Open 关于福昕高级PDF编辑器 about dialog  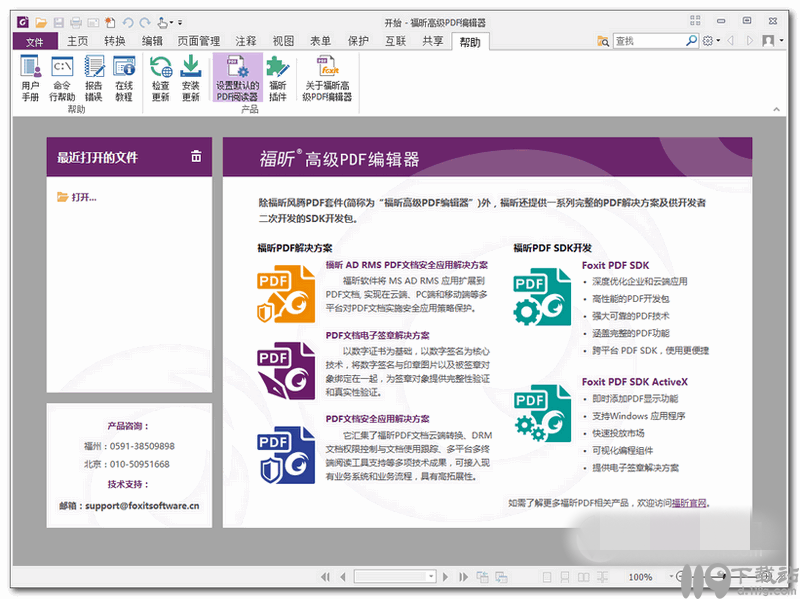[x=327, y=78]
